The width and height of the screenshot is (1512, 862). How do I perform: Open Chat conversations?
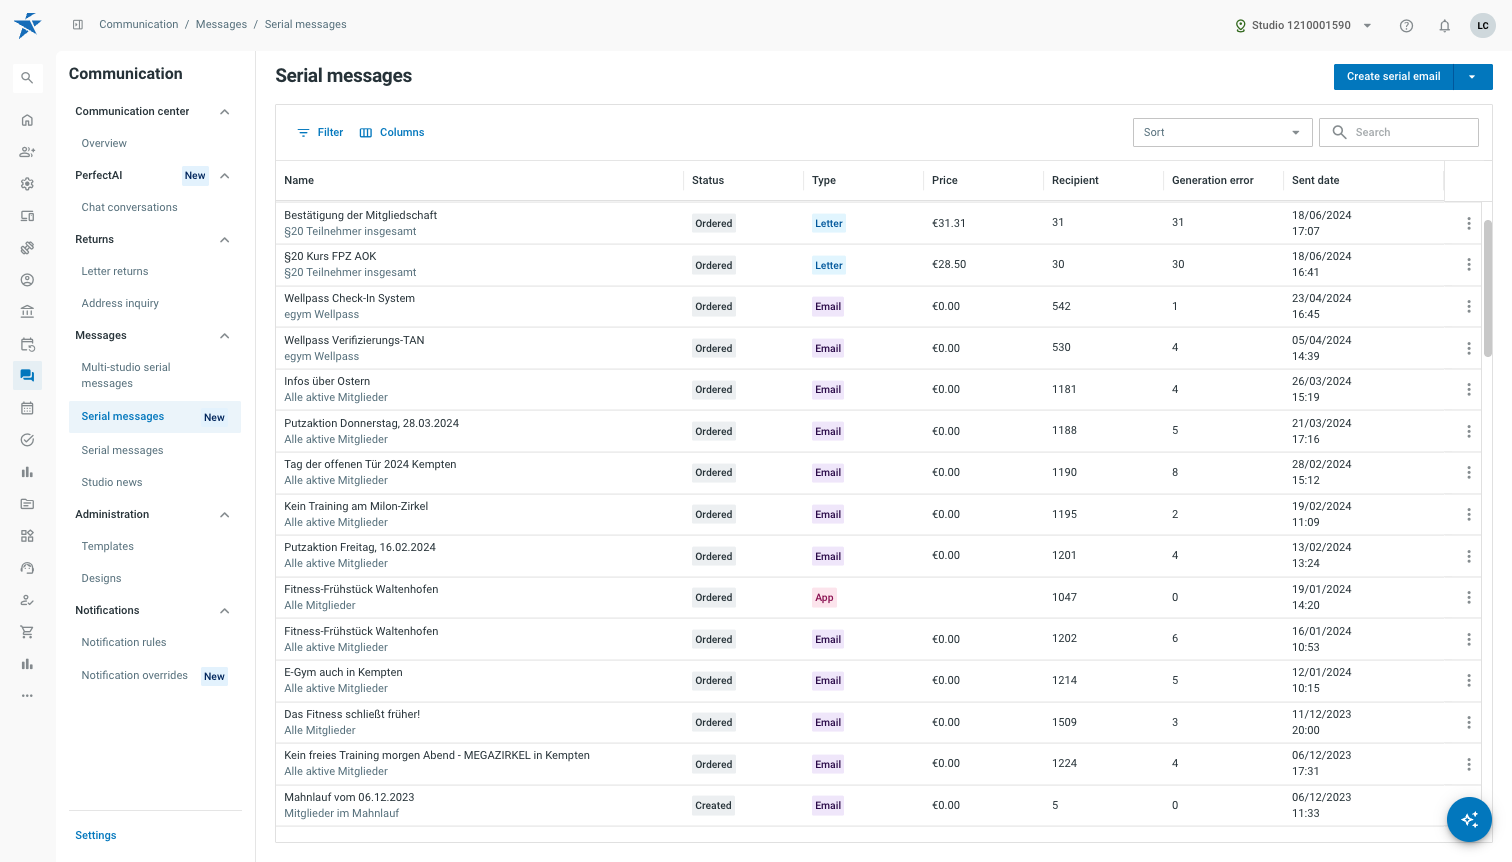click(130, 208)
